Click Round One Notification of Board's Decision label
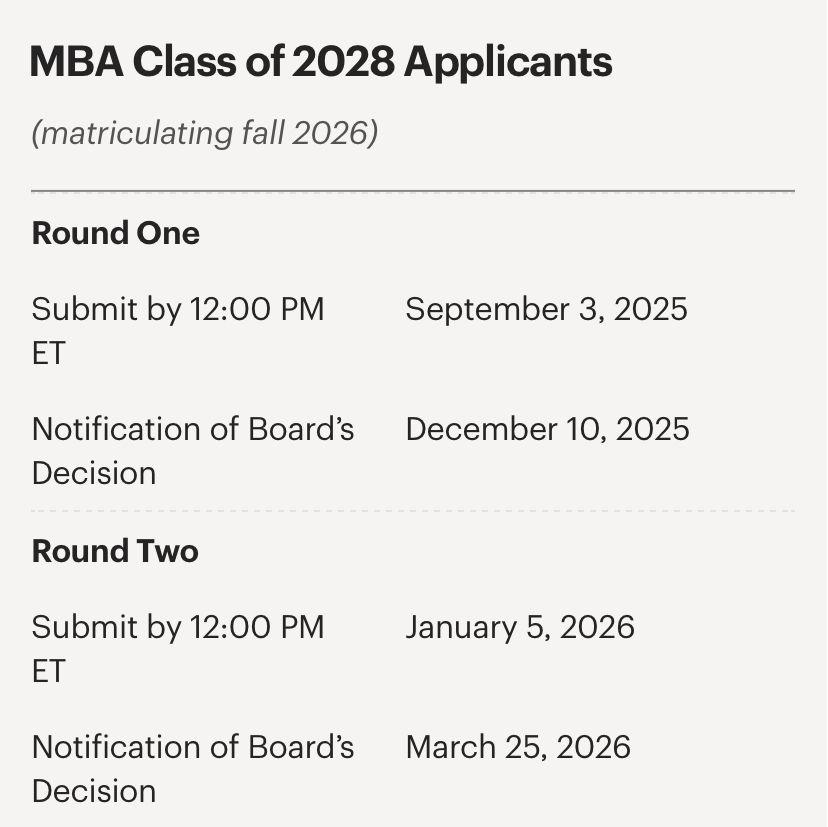828x827 pixels. (x=193, y=450)
